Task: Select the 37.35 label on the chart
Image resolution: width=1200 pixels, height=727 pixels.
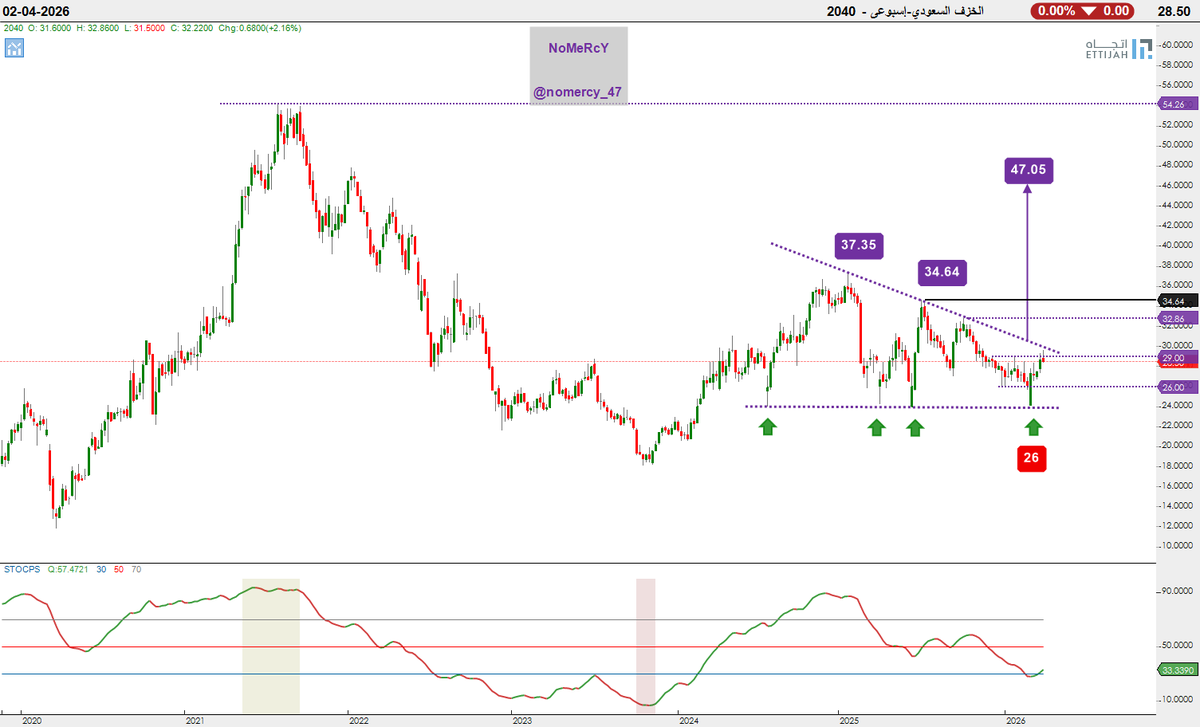Action: pyautogui.click(x=860, y=244)
